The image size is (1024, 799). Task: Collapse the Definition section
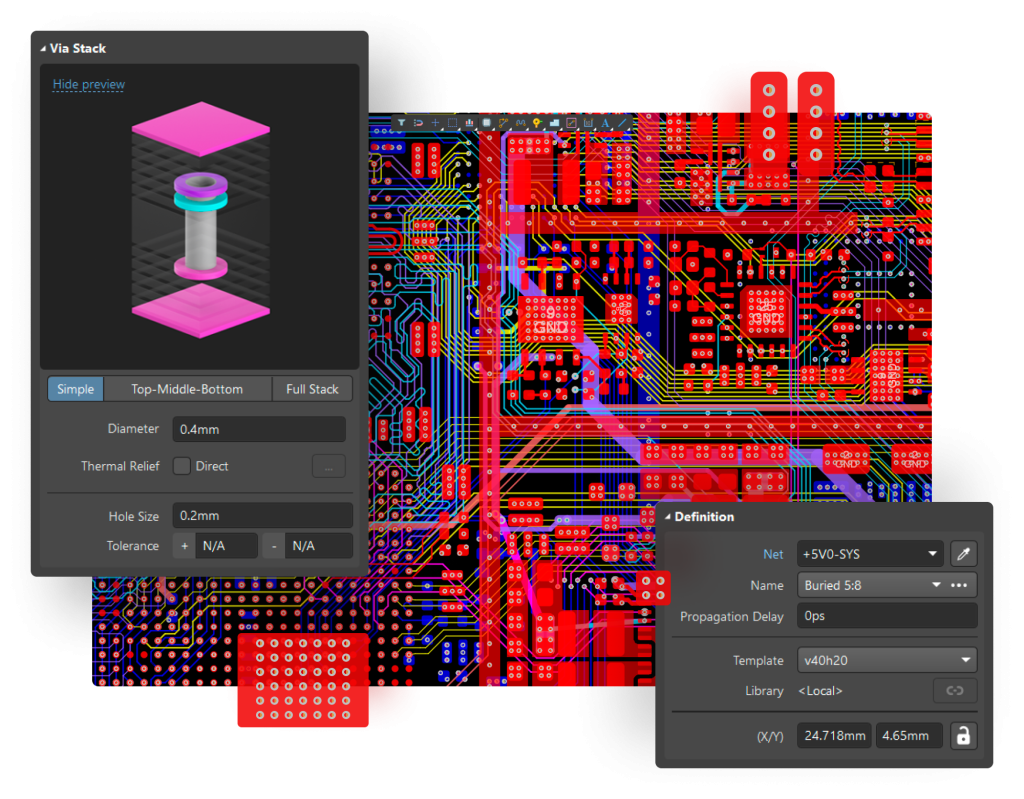click(x=668, y=517)
